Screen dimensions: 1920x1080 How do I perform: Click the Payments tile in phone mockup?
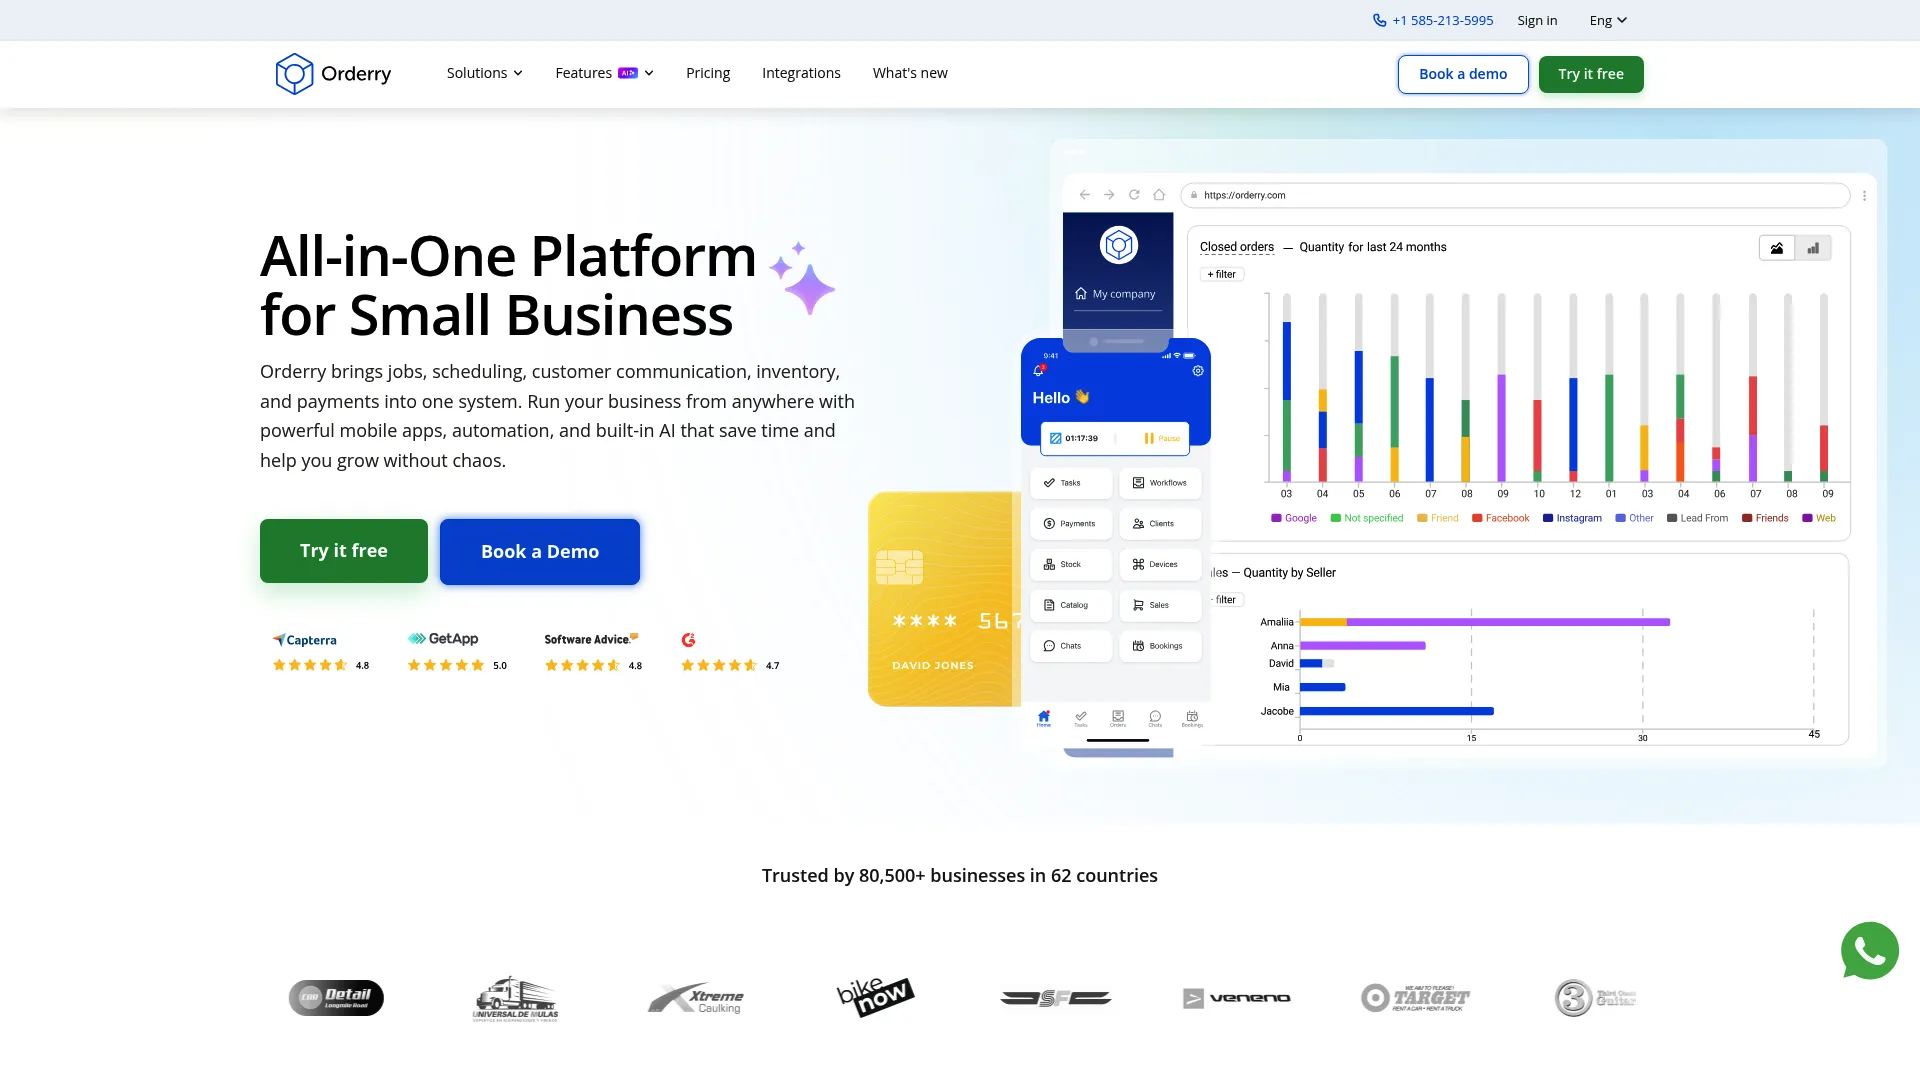1071,524
